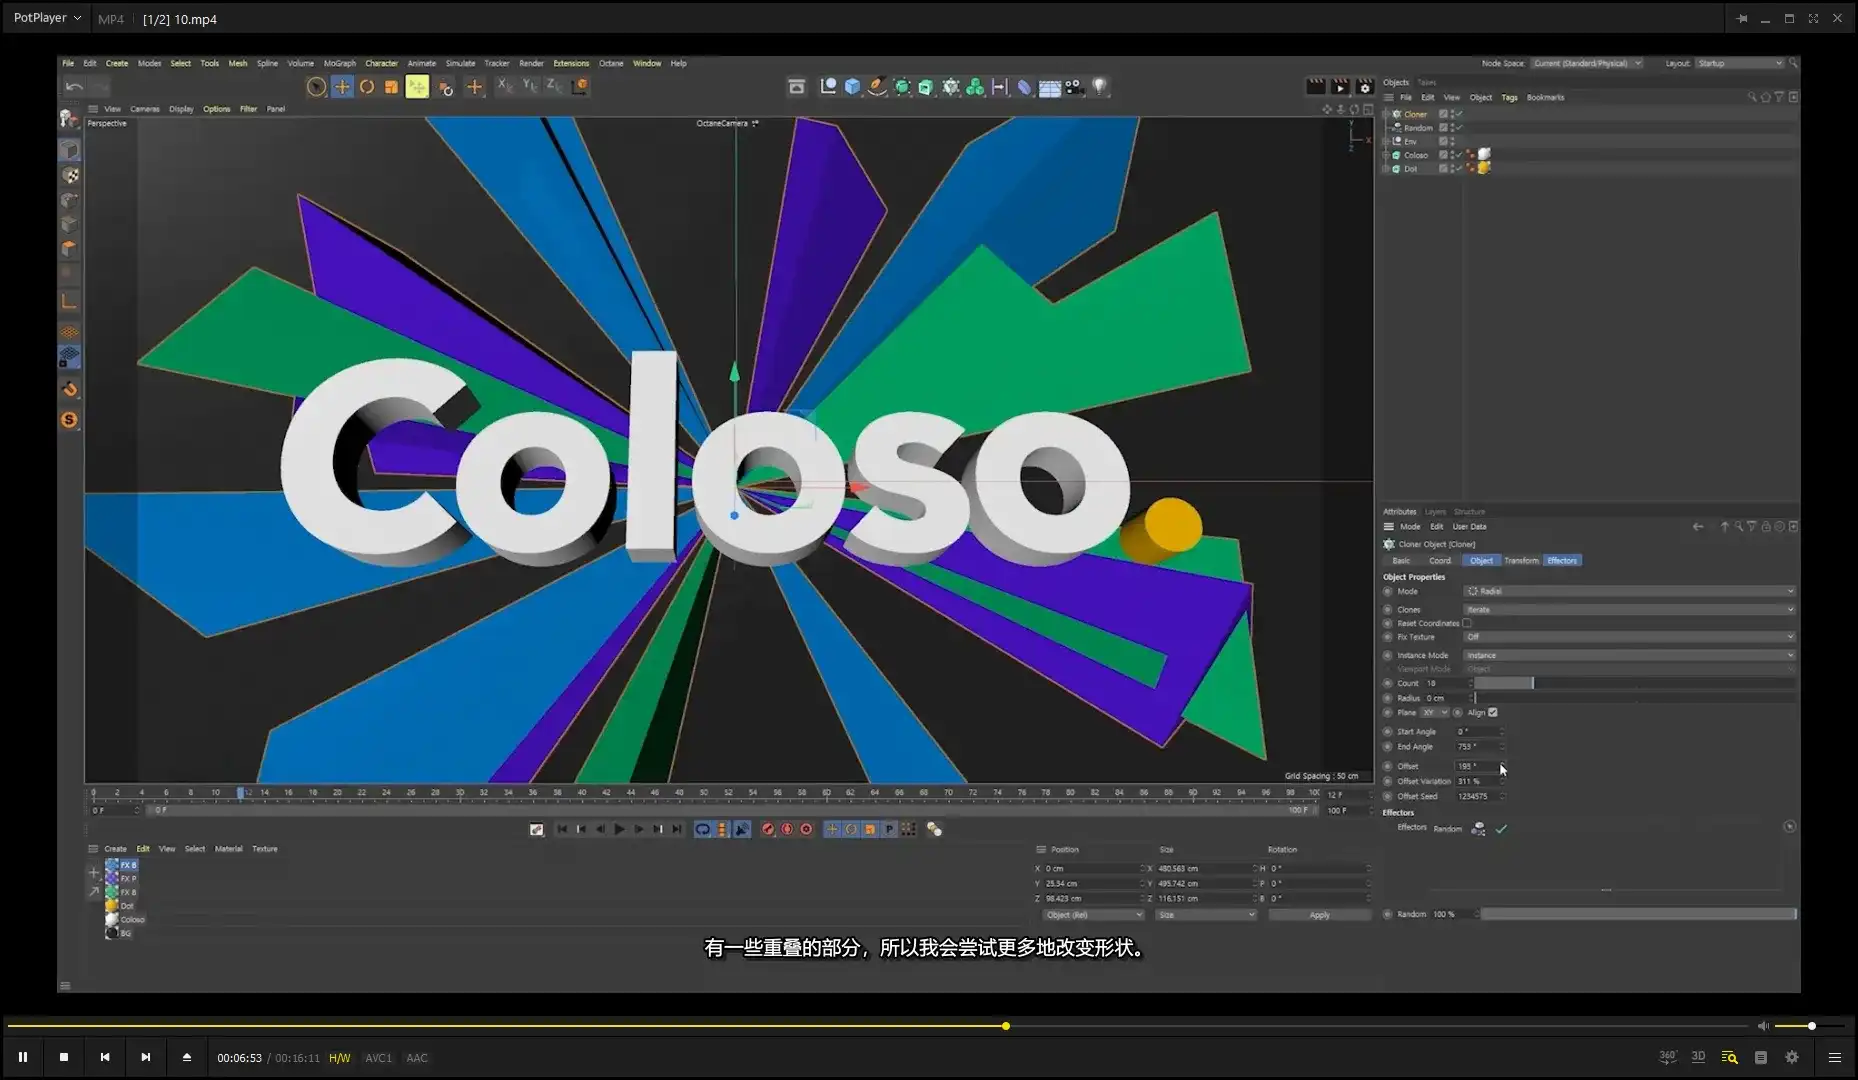Select the Dot object in the Object Manager
The width and height of the screenshot is (1858, 1080).
[1411, 169]
